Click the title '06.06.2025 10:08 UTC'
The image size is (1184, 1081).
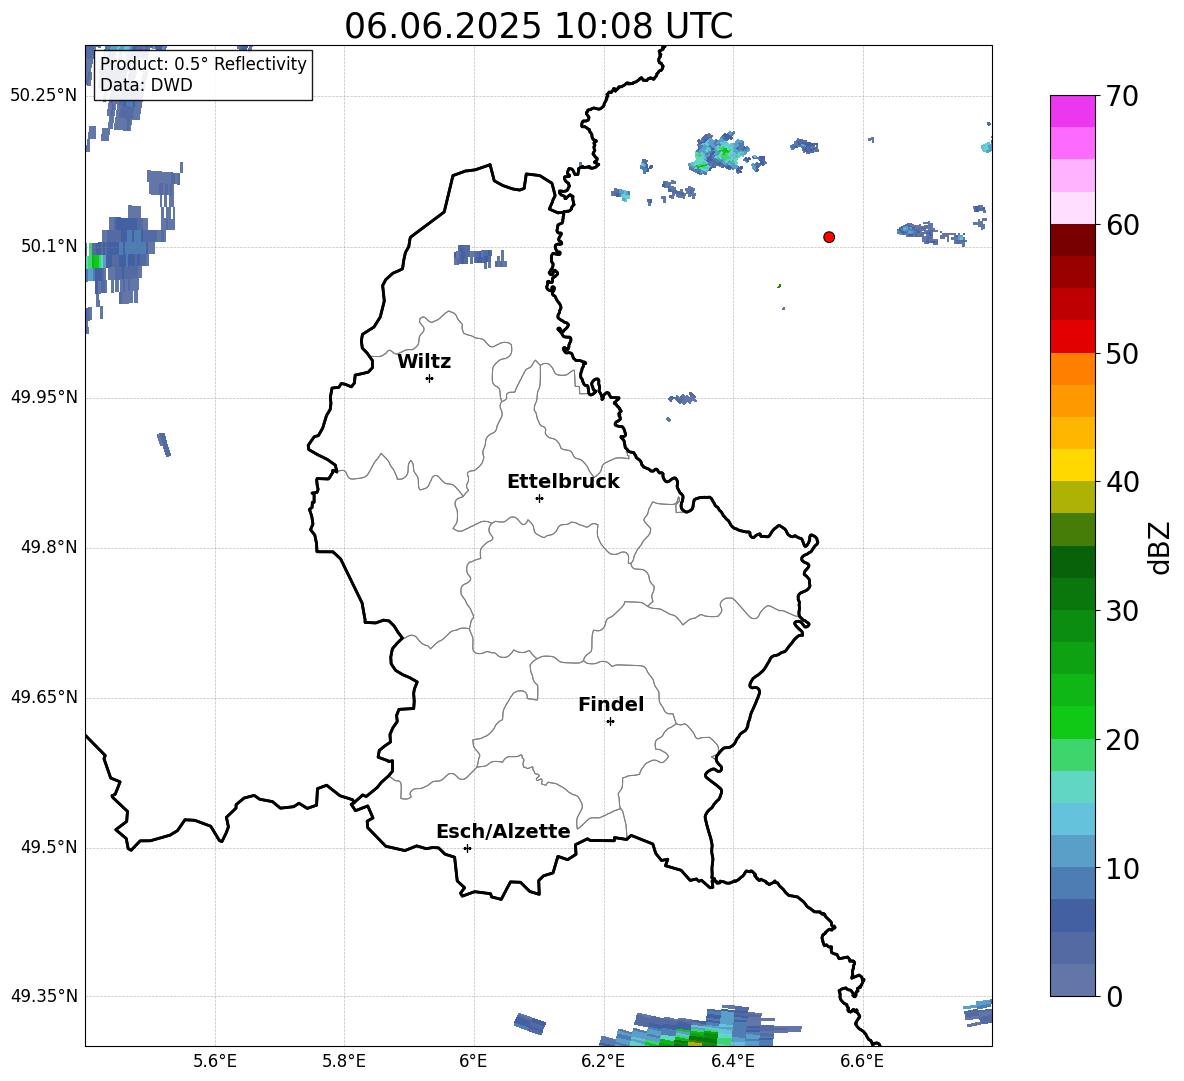[x=538, y=26]
